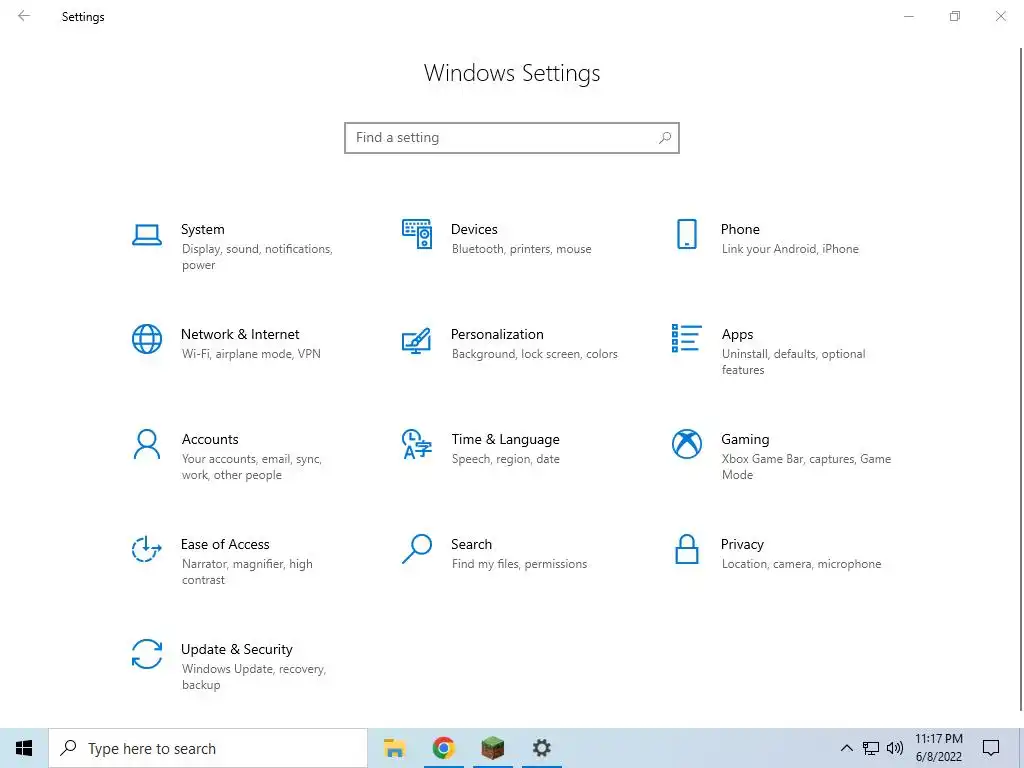Select the Gaming heading
This screenshot has height=768, width=1024.
tap(745, 440)
